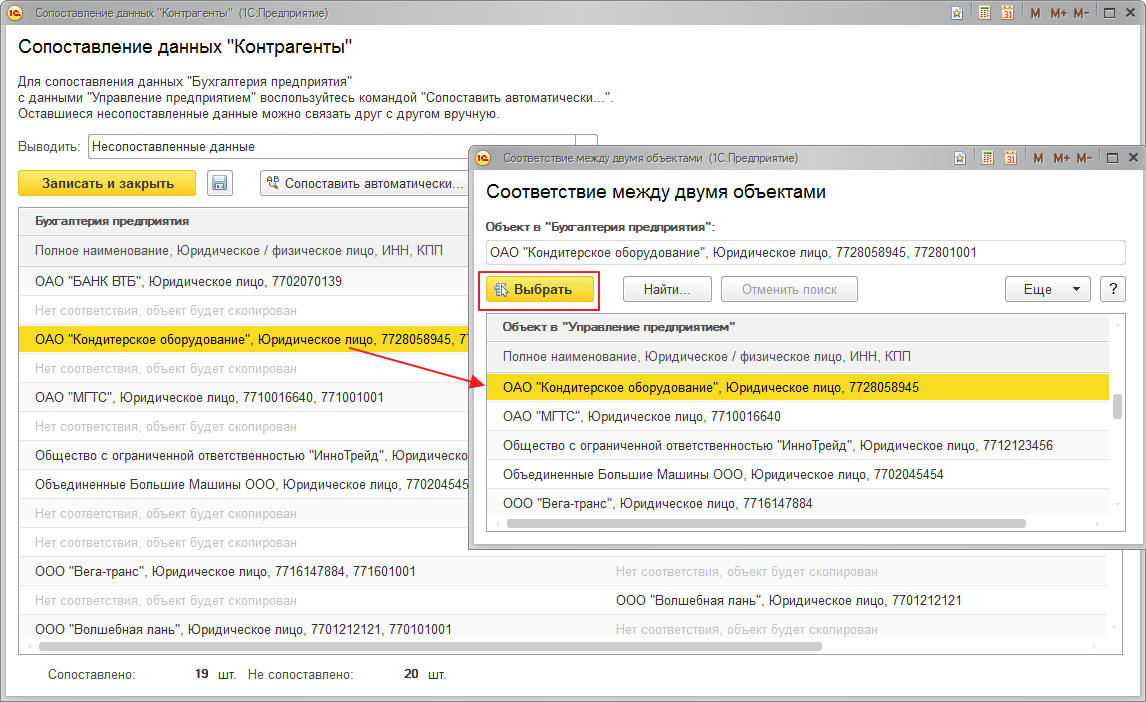Open calculator icon in main window title bar
1146x702 pixels.
point(984,13)
